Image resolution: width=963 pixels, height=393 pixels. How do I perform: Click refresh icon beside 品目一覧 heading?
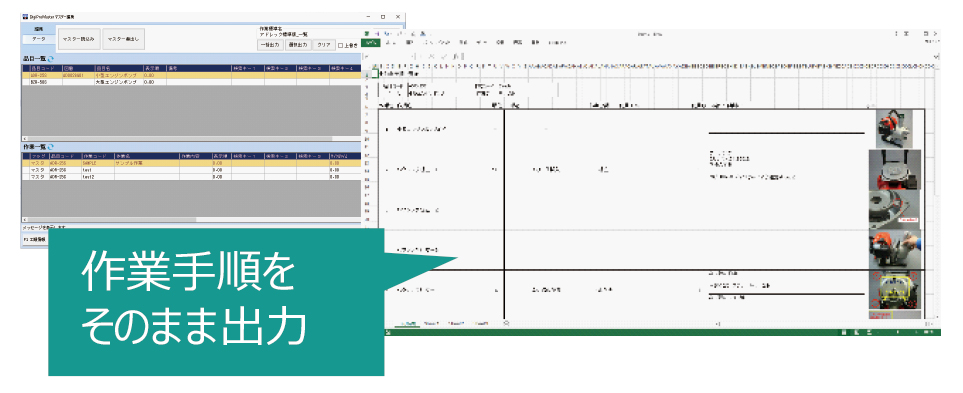(51, 58)
